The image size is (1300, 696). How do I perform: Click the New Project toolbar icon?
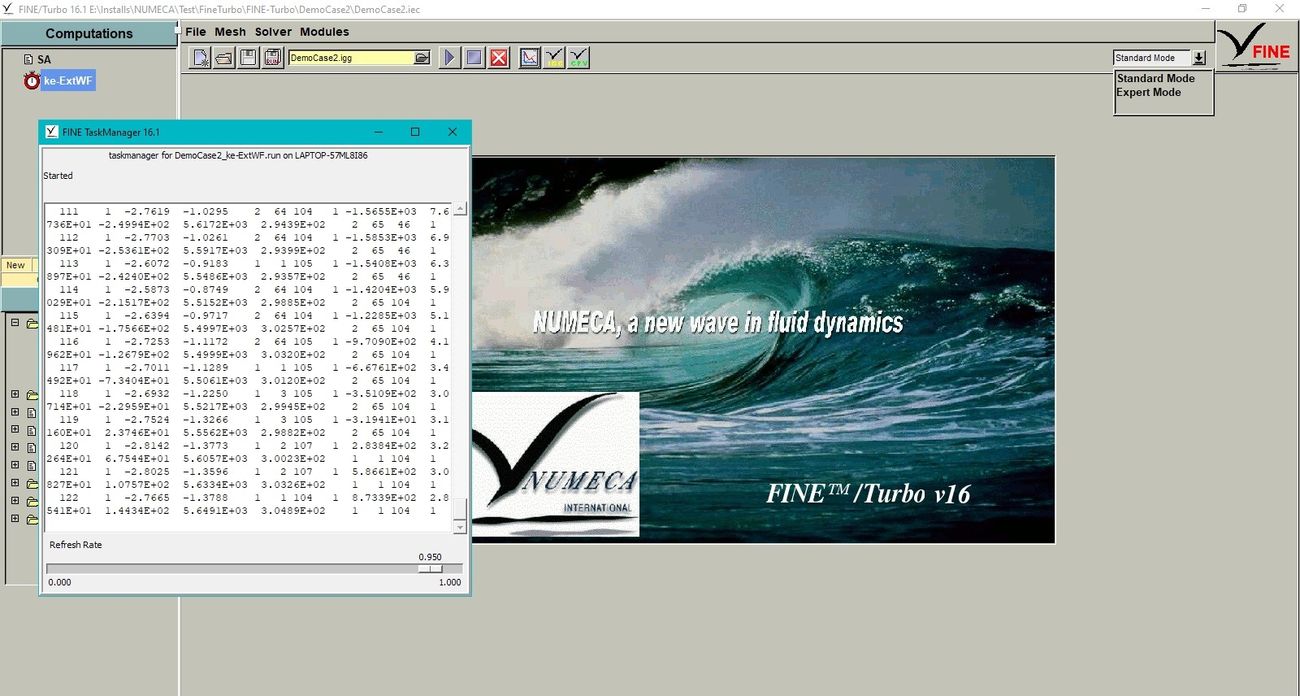click(201, 58)
